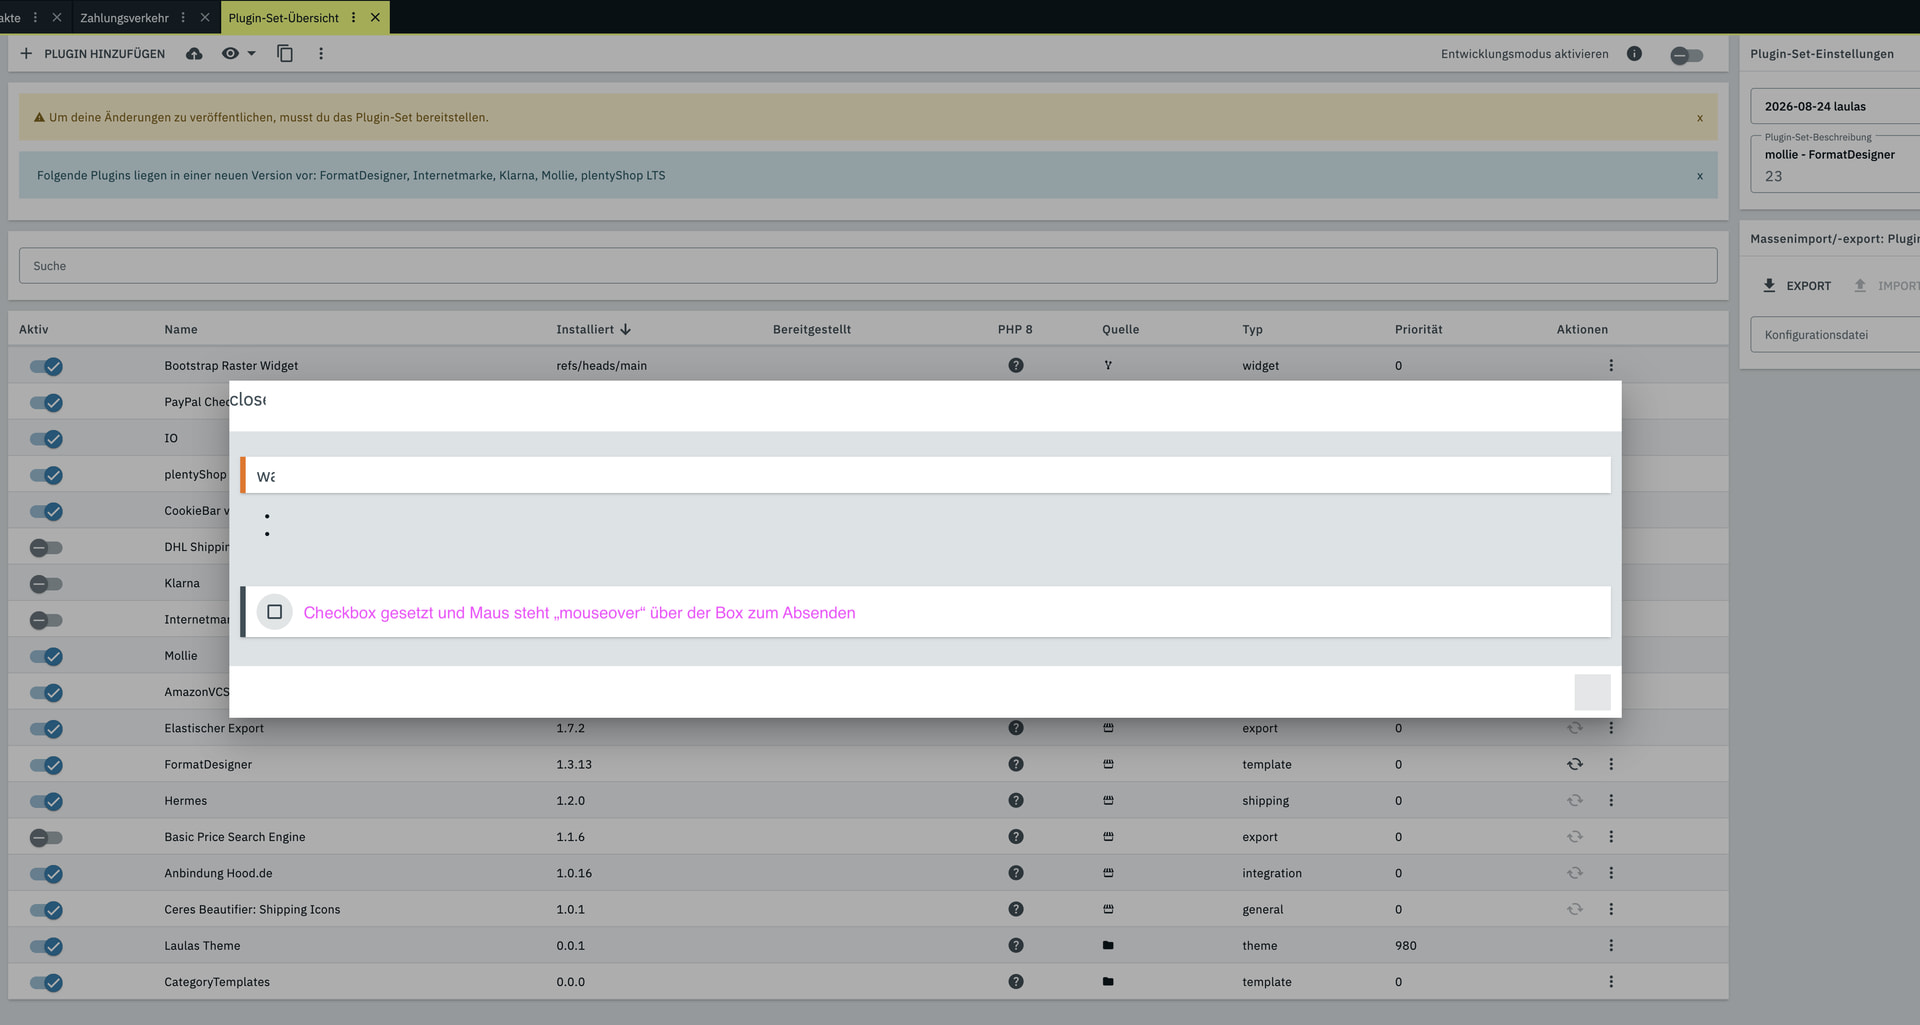
Task: Click the PHP 8 help icon for Hermes
Action: click(x=1016, y=800)
